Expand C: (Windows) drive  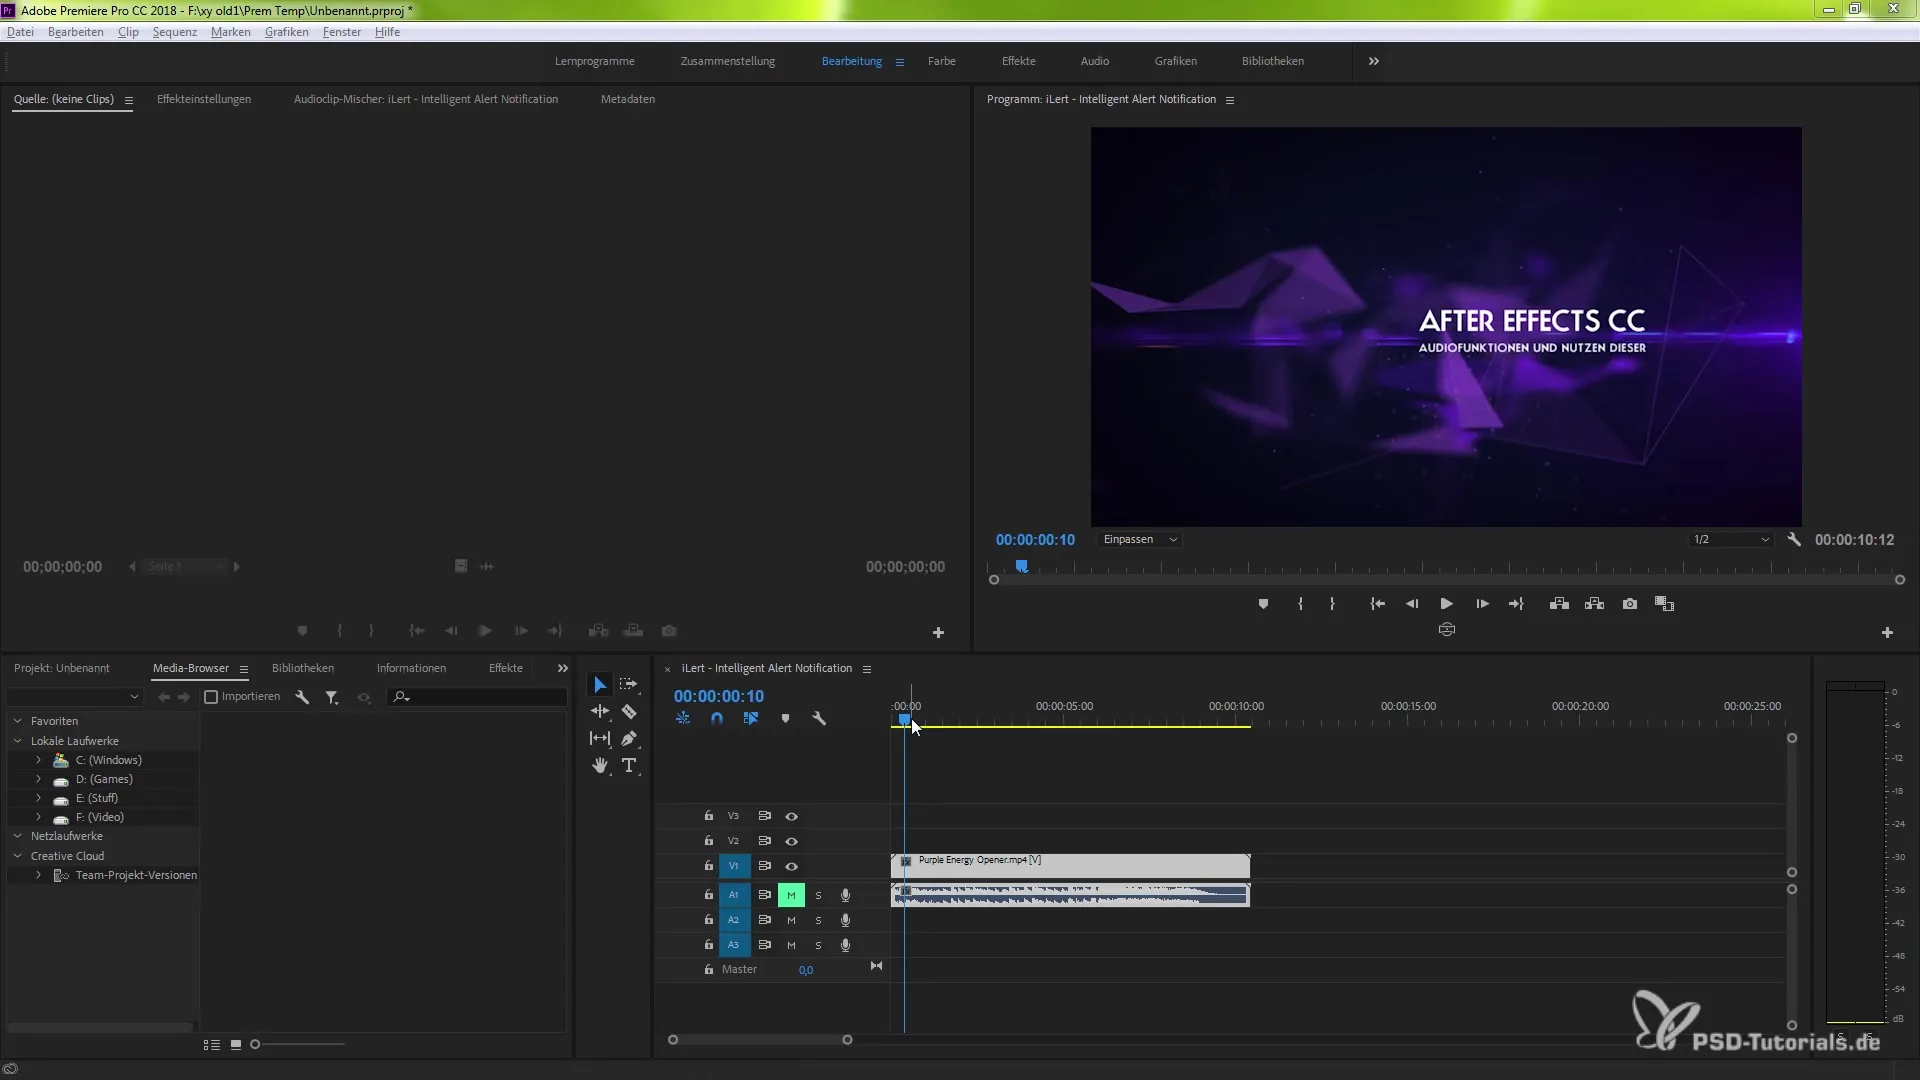[x=38, y=760]
